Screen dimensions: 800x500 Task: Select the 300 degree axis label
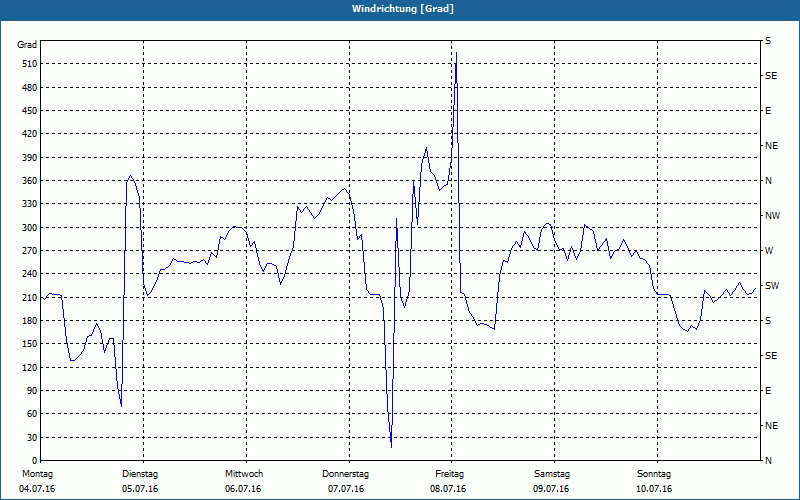pos(30,228)
